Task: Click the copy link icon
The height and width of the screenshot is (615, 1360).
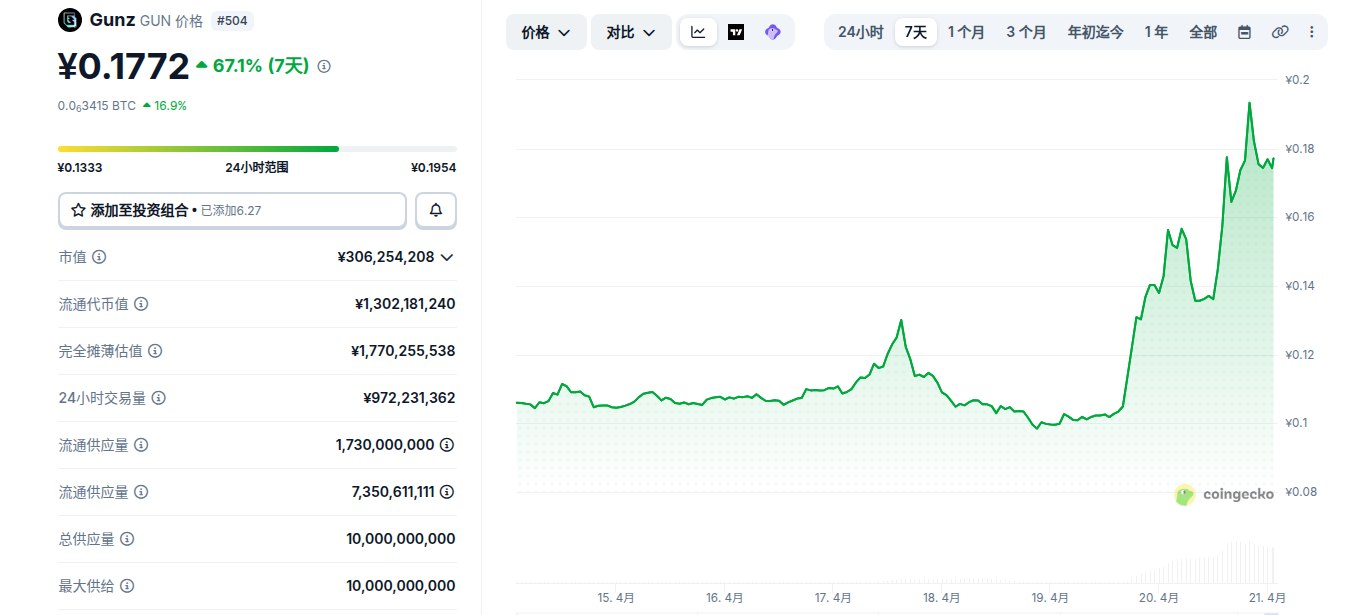Action: (1280, 32)
